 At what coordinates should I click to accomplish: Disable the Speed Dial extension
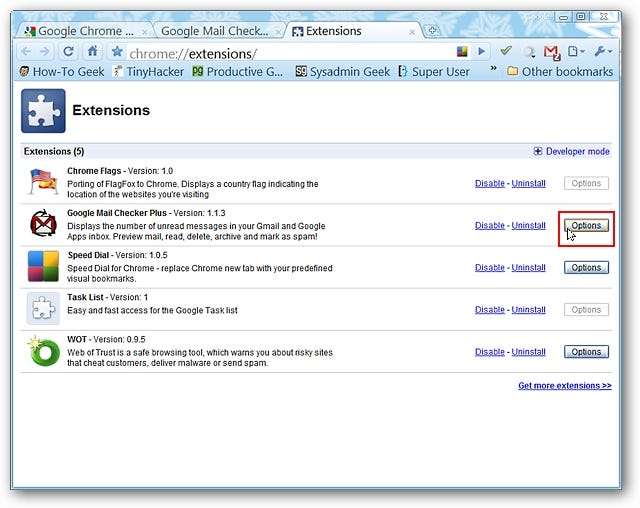490,267
